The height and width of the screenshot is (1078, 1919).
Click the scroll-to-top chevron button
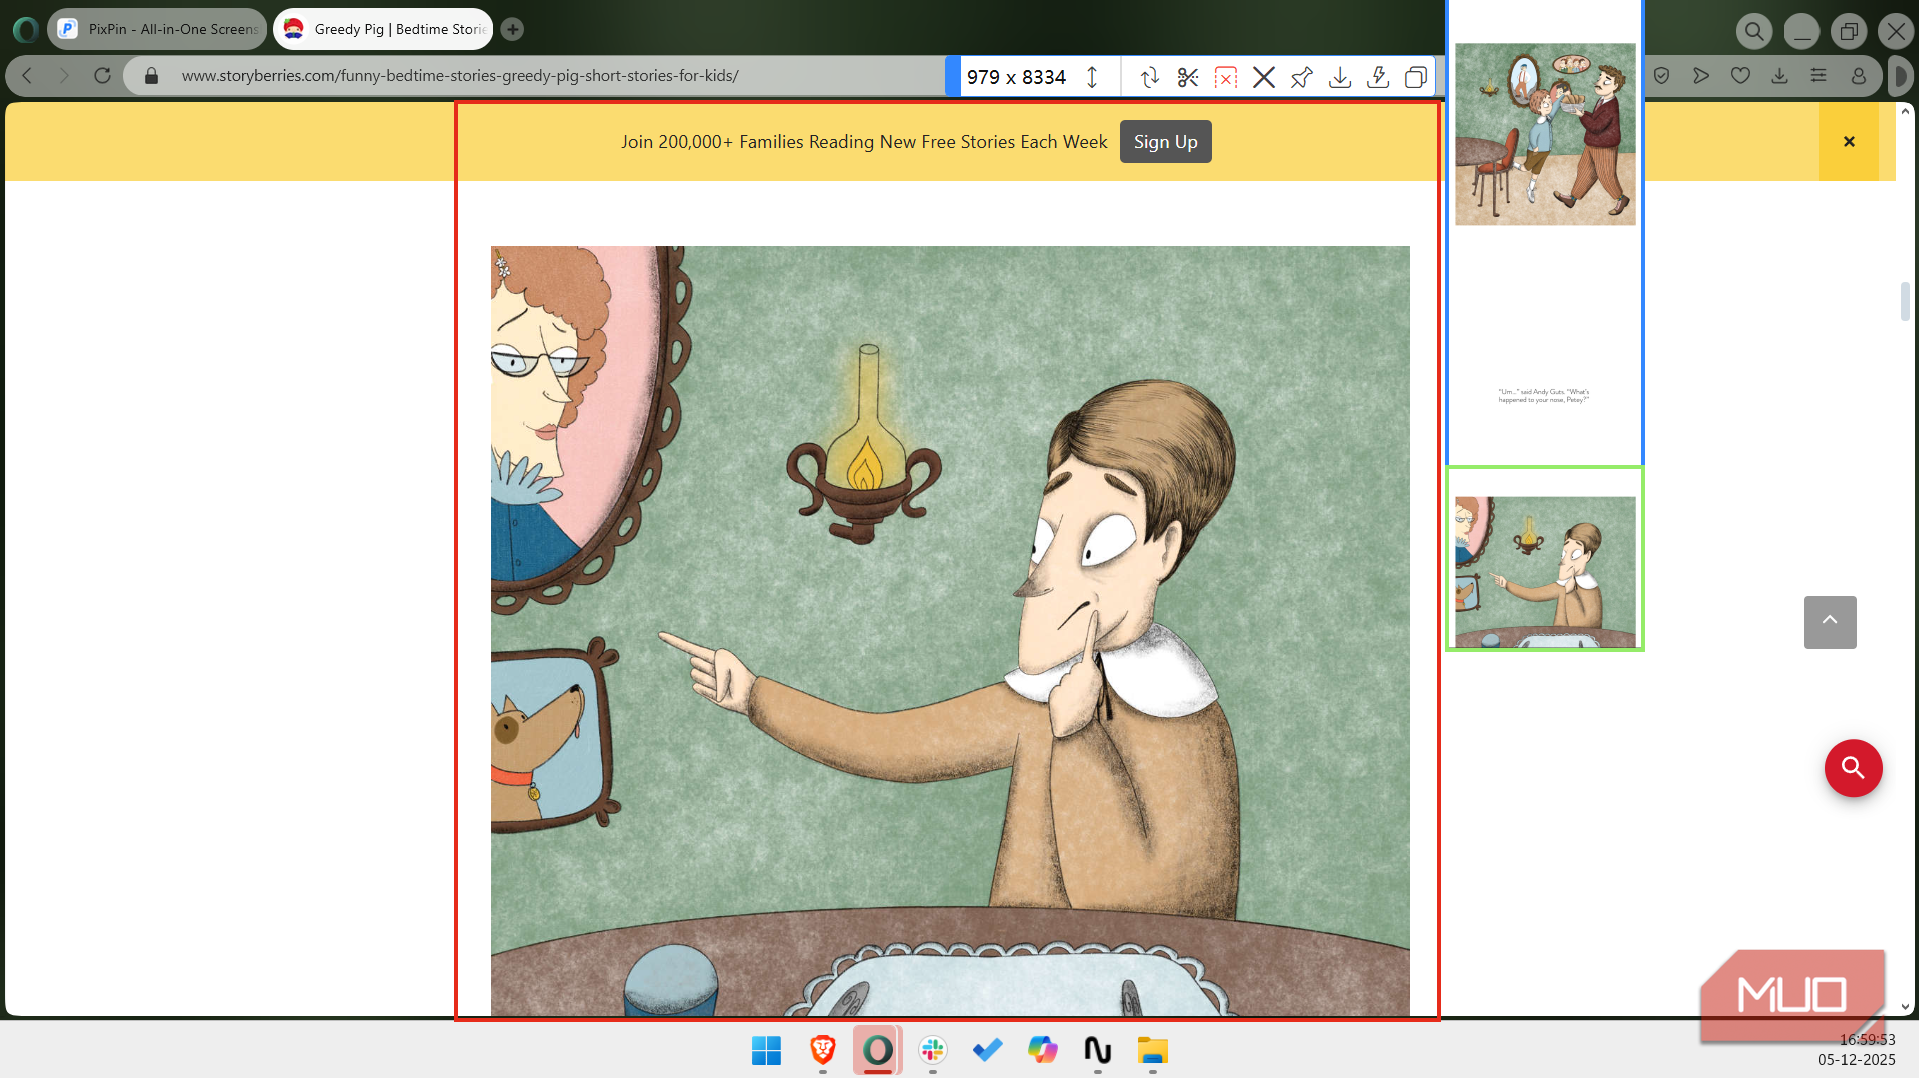click(x=1829, y=622)
